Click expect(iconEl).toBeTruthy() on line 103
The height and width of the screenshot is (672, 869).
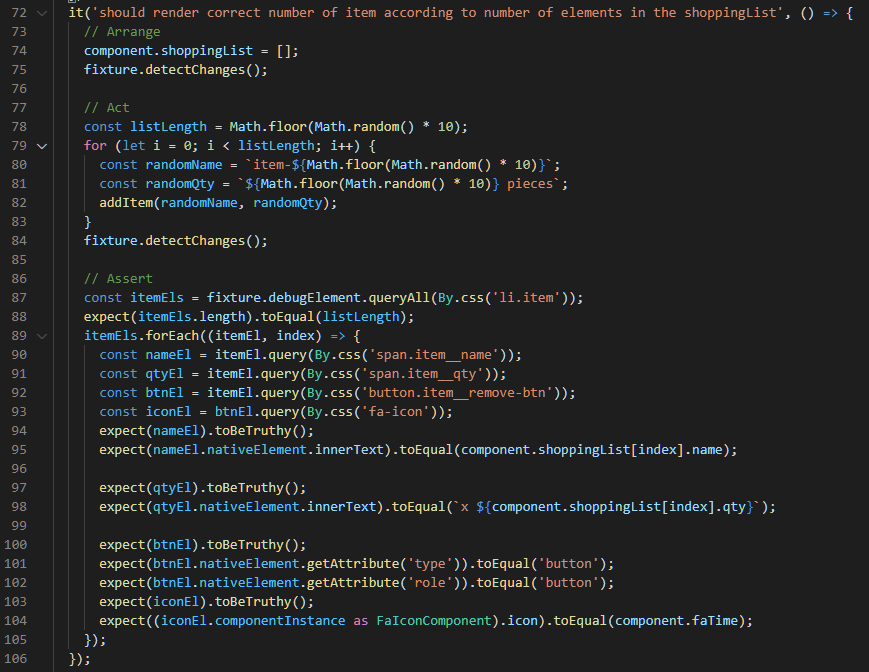(x=207, y=602)
